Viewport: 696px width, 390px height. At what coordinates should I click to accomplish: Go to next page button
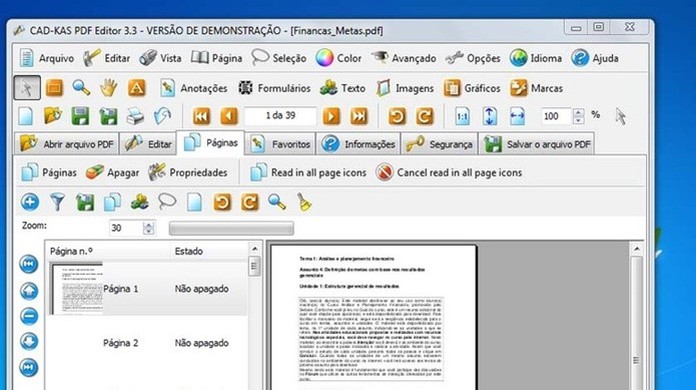331,116
